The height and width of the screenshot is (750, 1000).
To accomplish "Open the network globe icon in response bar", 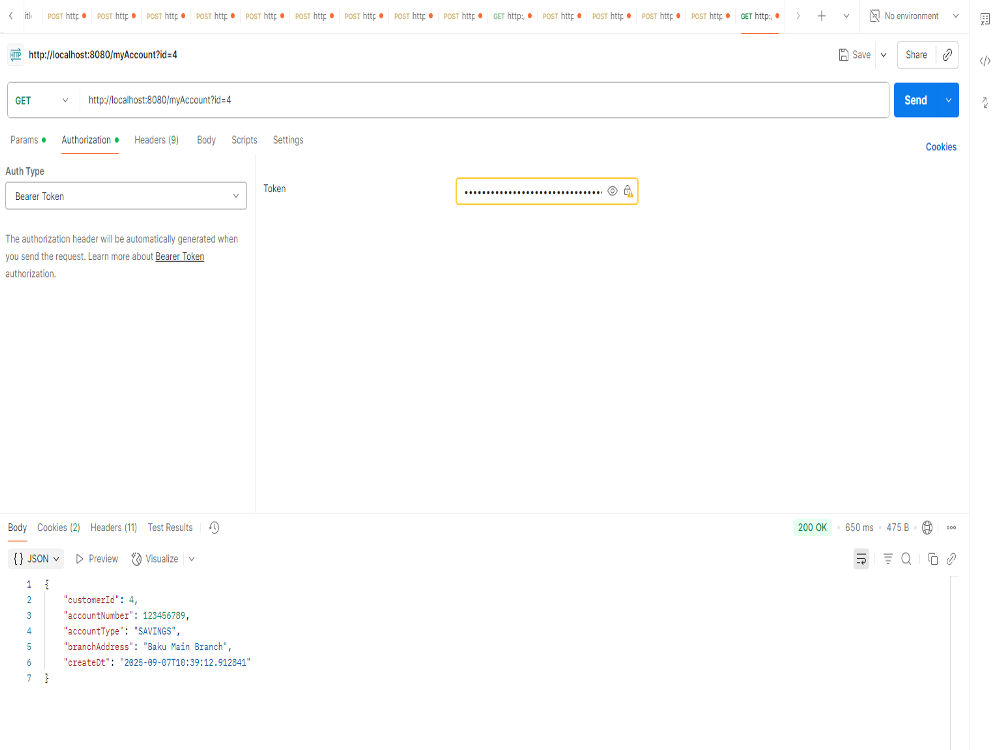I will click(x=927, y=527).
